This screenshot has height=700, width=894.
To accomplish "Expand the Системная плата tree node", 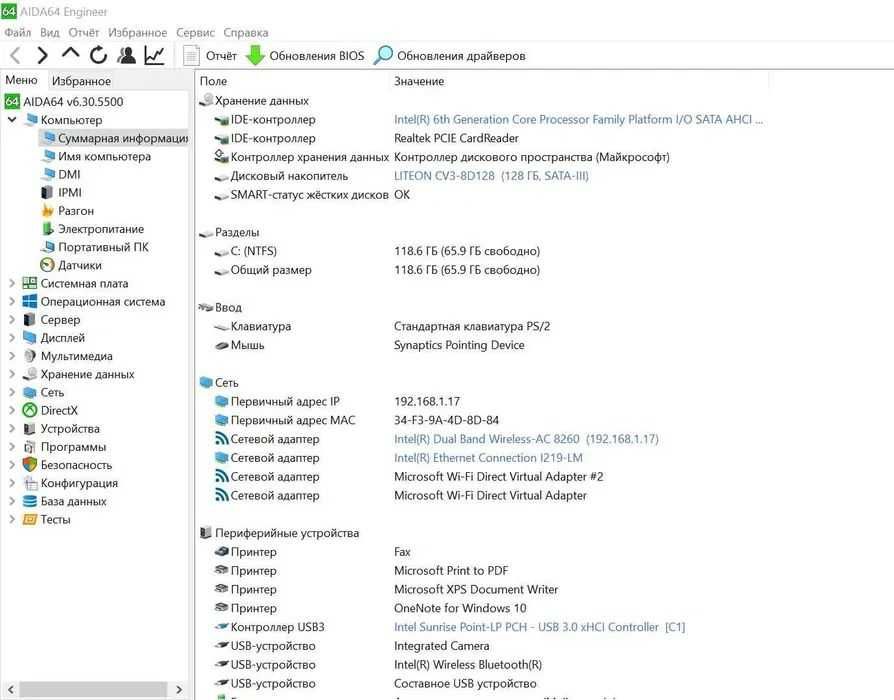I will click(x=12, y=283).
